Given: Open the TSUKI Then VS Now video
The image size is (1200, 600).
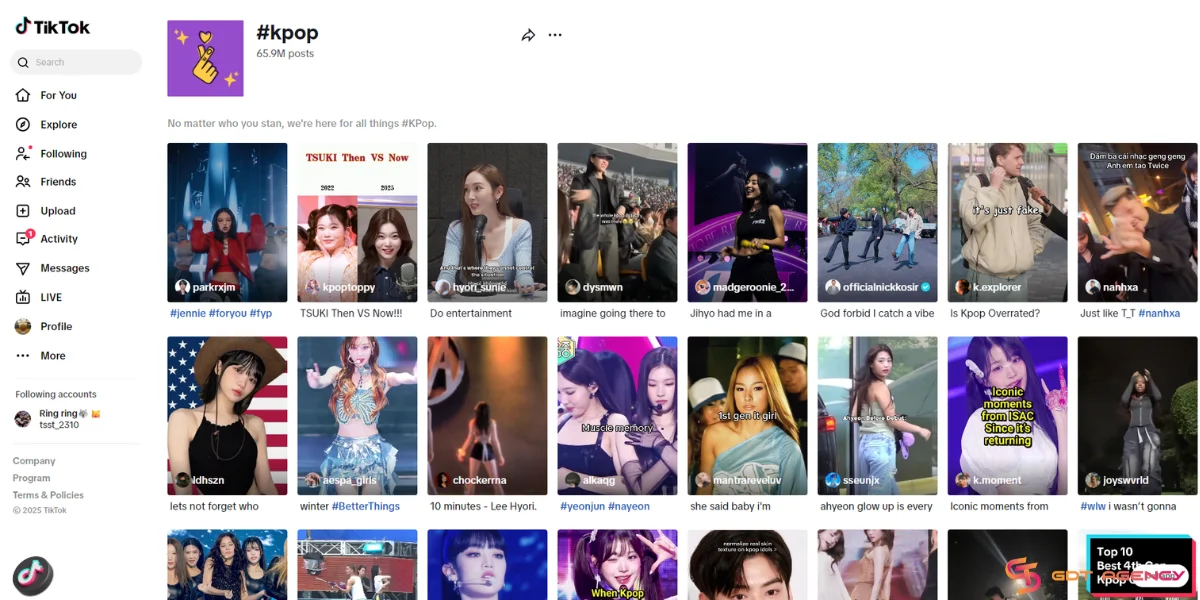Looking at the screenshot, I should pos(357,222).
